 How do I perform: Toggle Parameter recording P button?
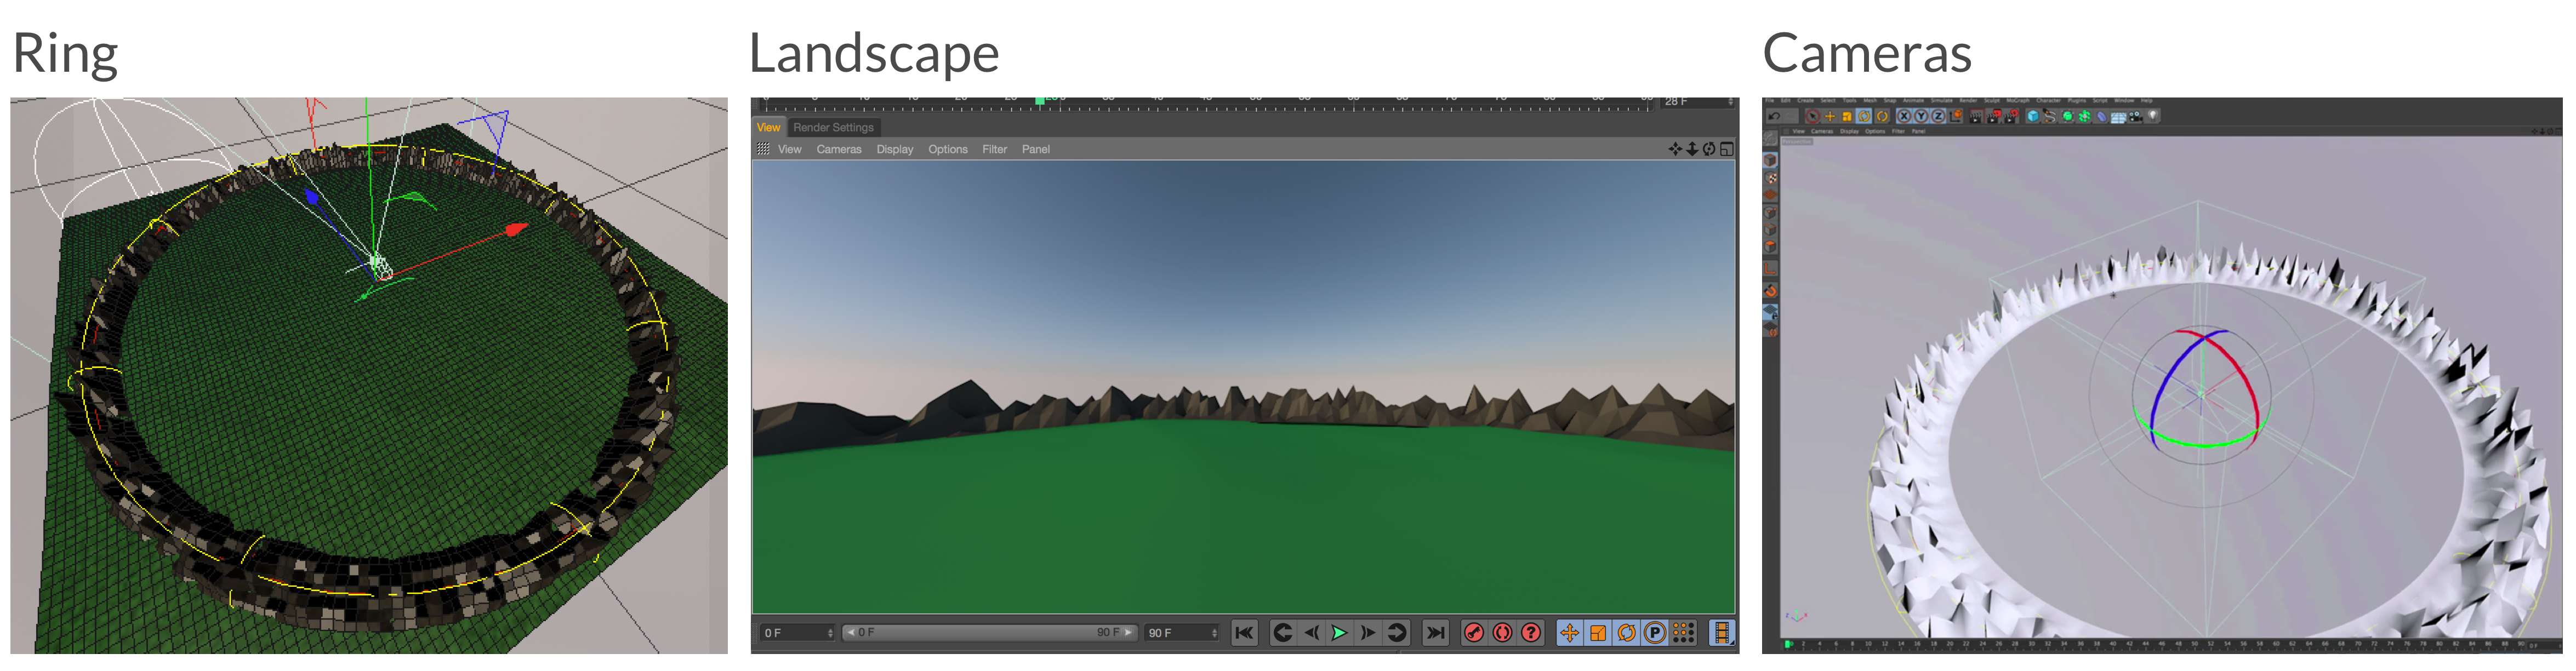[1655, 632]
